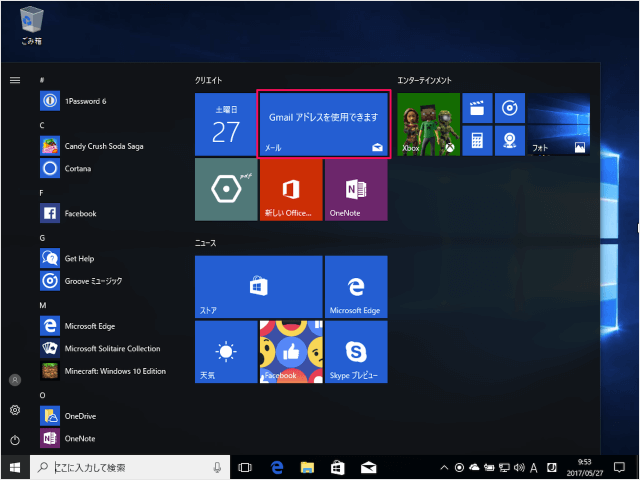Expand the Start menu hamburger button

pyautogui.click(x=15, y=80)
